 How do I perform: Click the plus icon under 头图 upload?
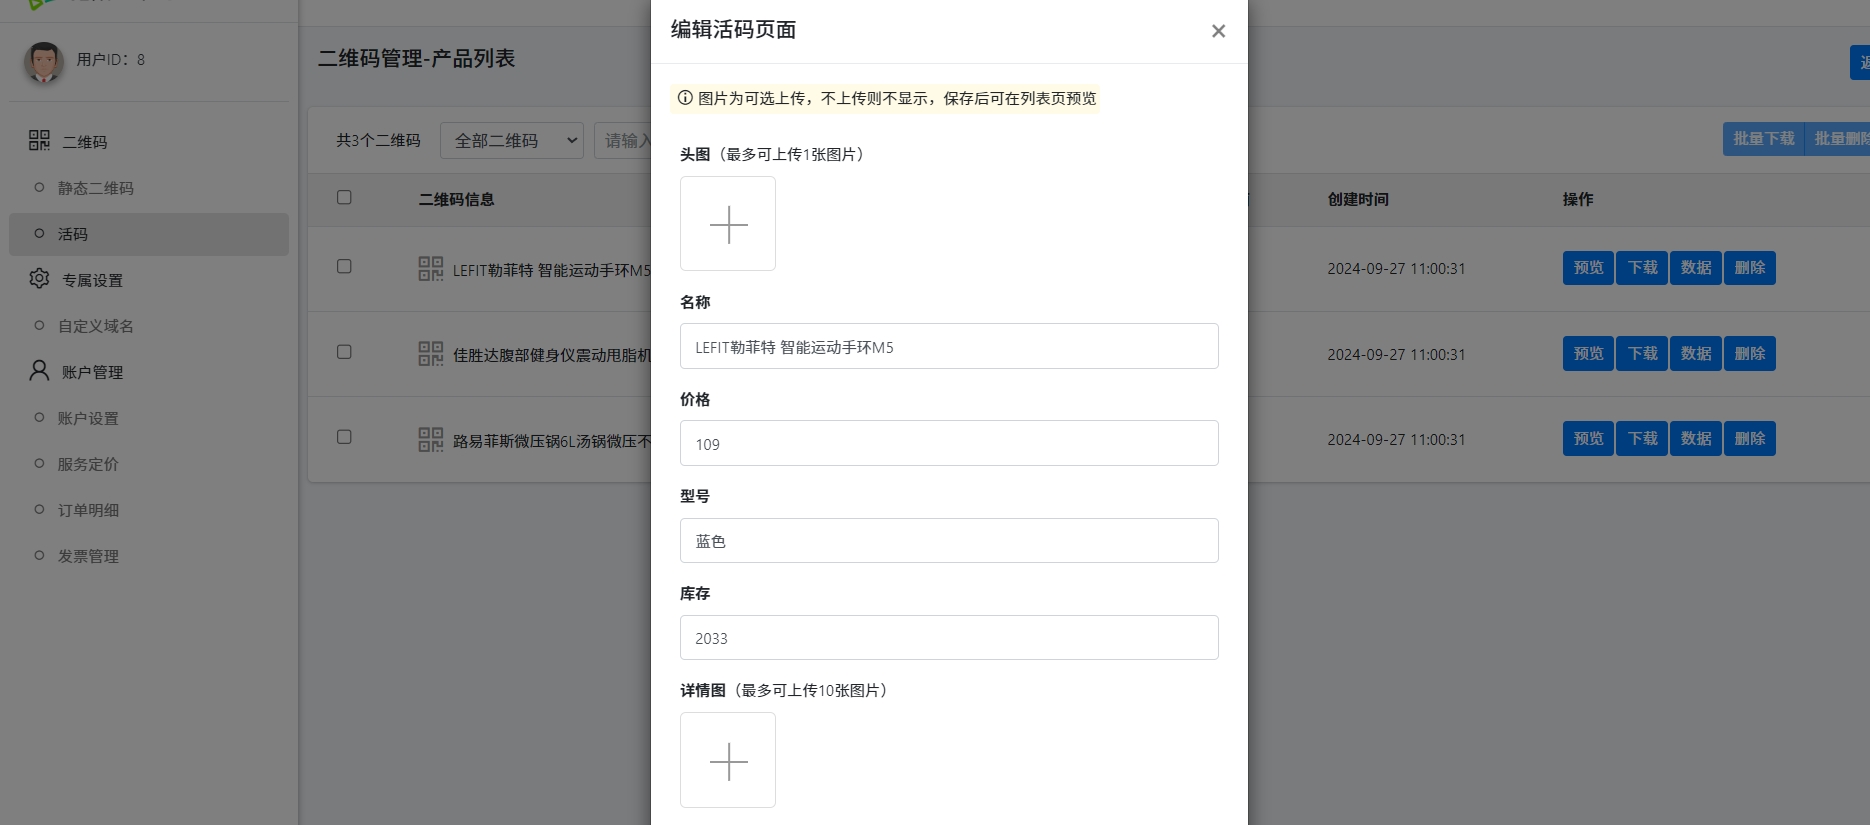coord(728,224)
